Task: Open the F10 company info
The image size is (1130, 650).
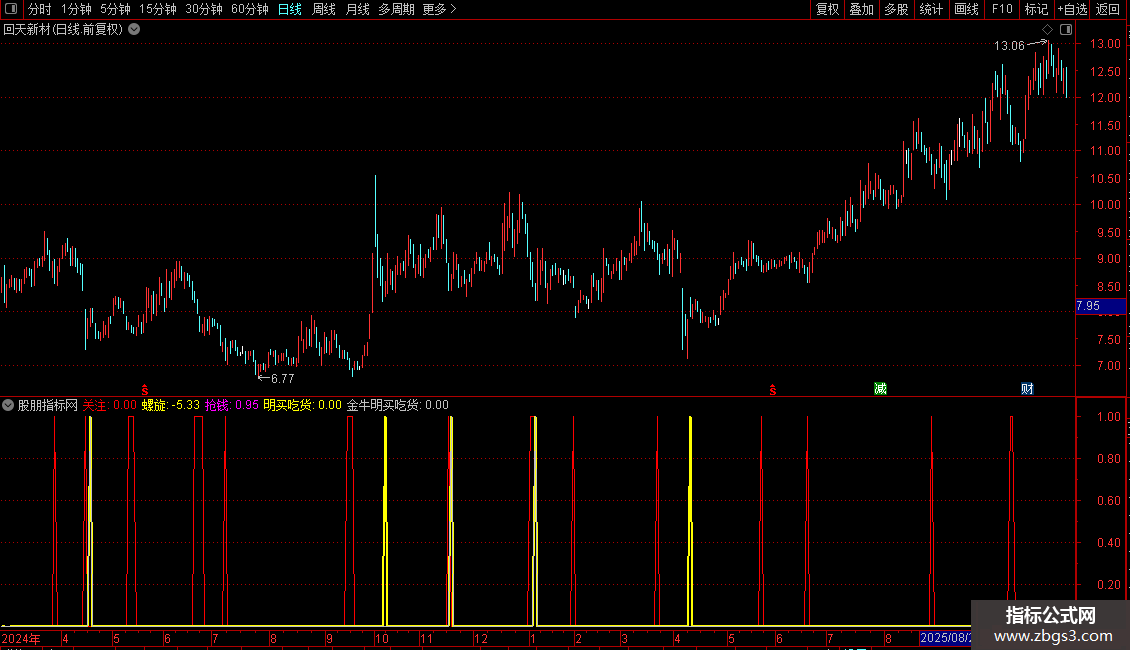Action: click(x=1002, y=9)
